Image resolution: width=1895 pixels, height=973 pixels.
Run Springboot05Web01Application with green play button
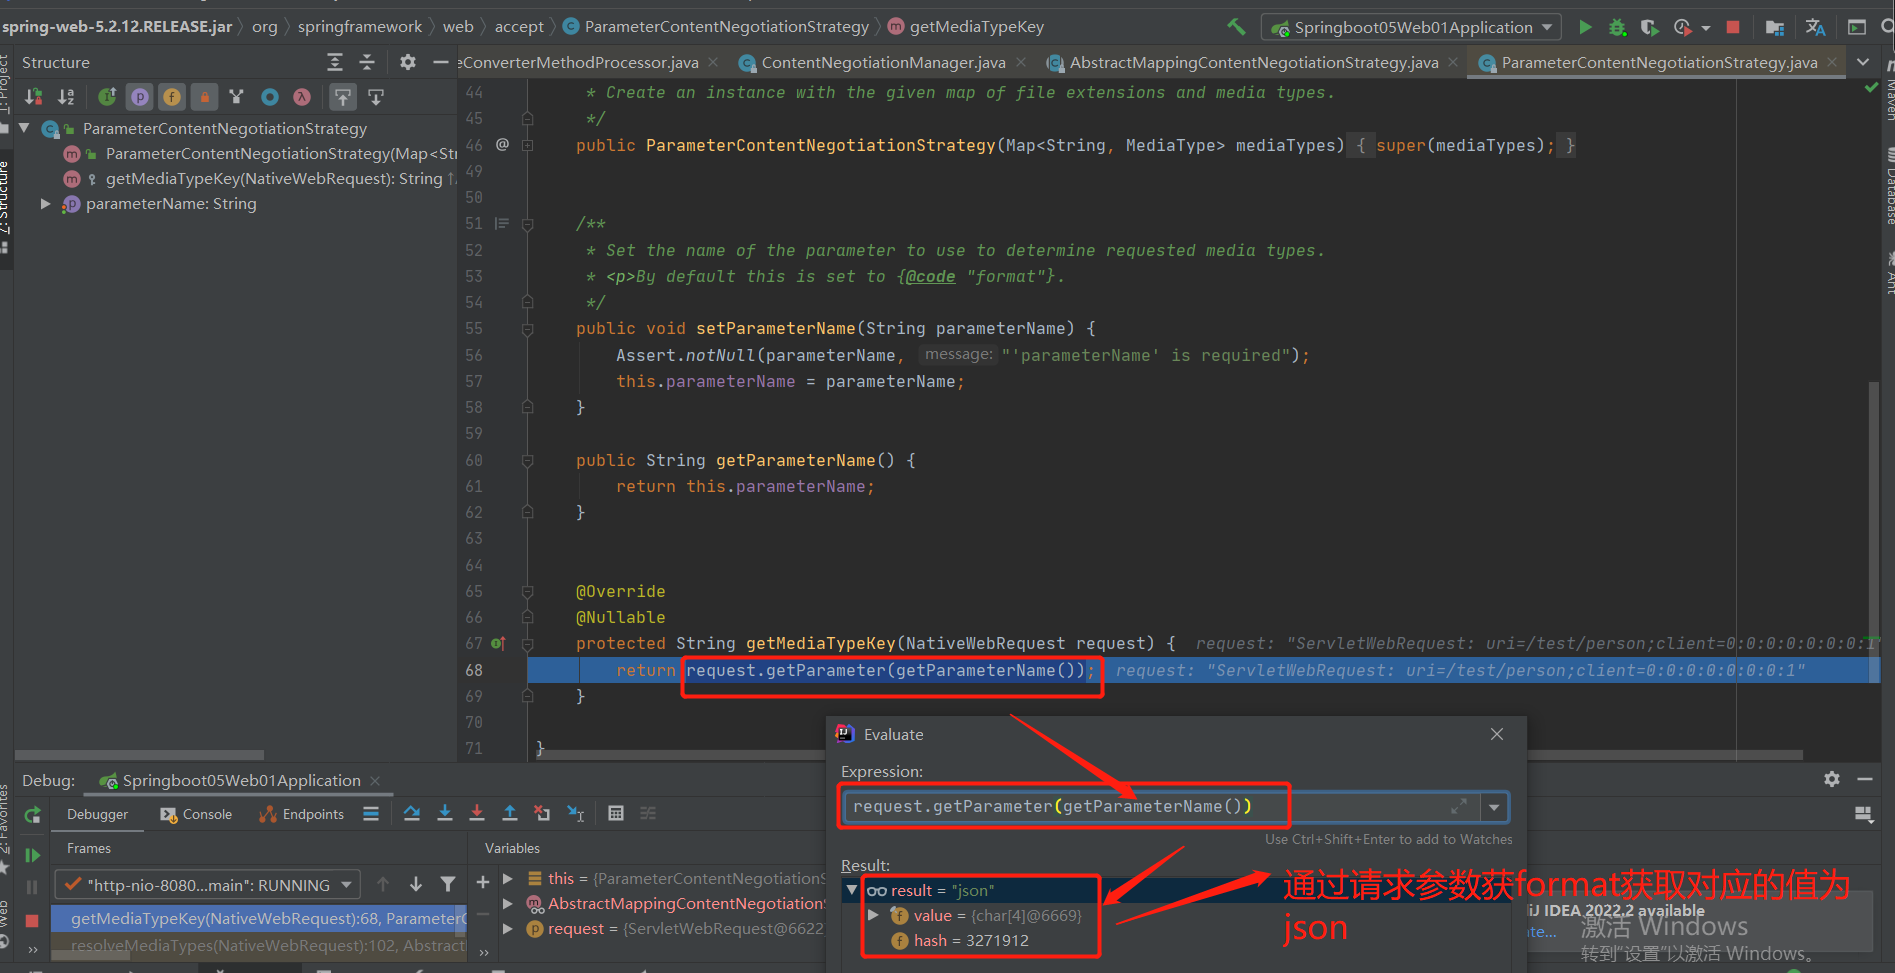point(1585,27)
